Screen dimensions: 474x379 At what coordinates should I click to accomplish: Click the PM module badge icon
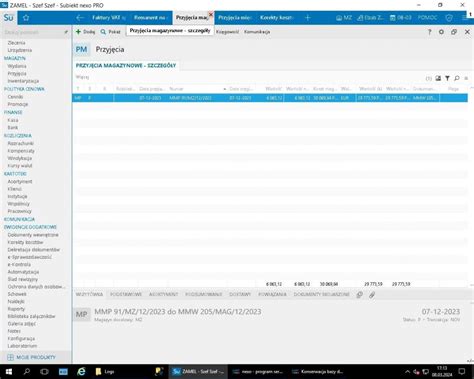[81, 50]
